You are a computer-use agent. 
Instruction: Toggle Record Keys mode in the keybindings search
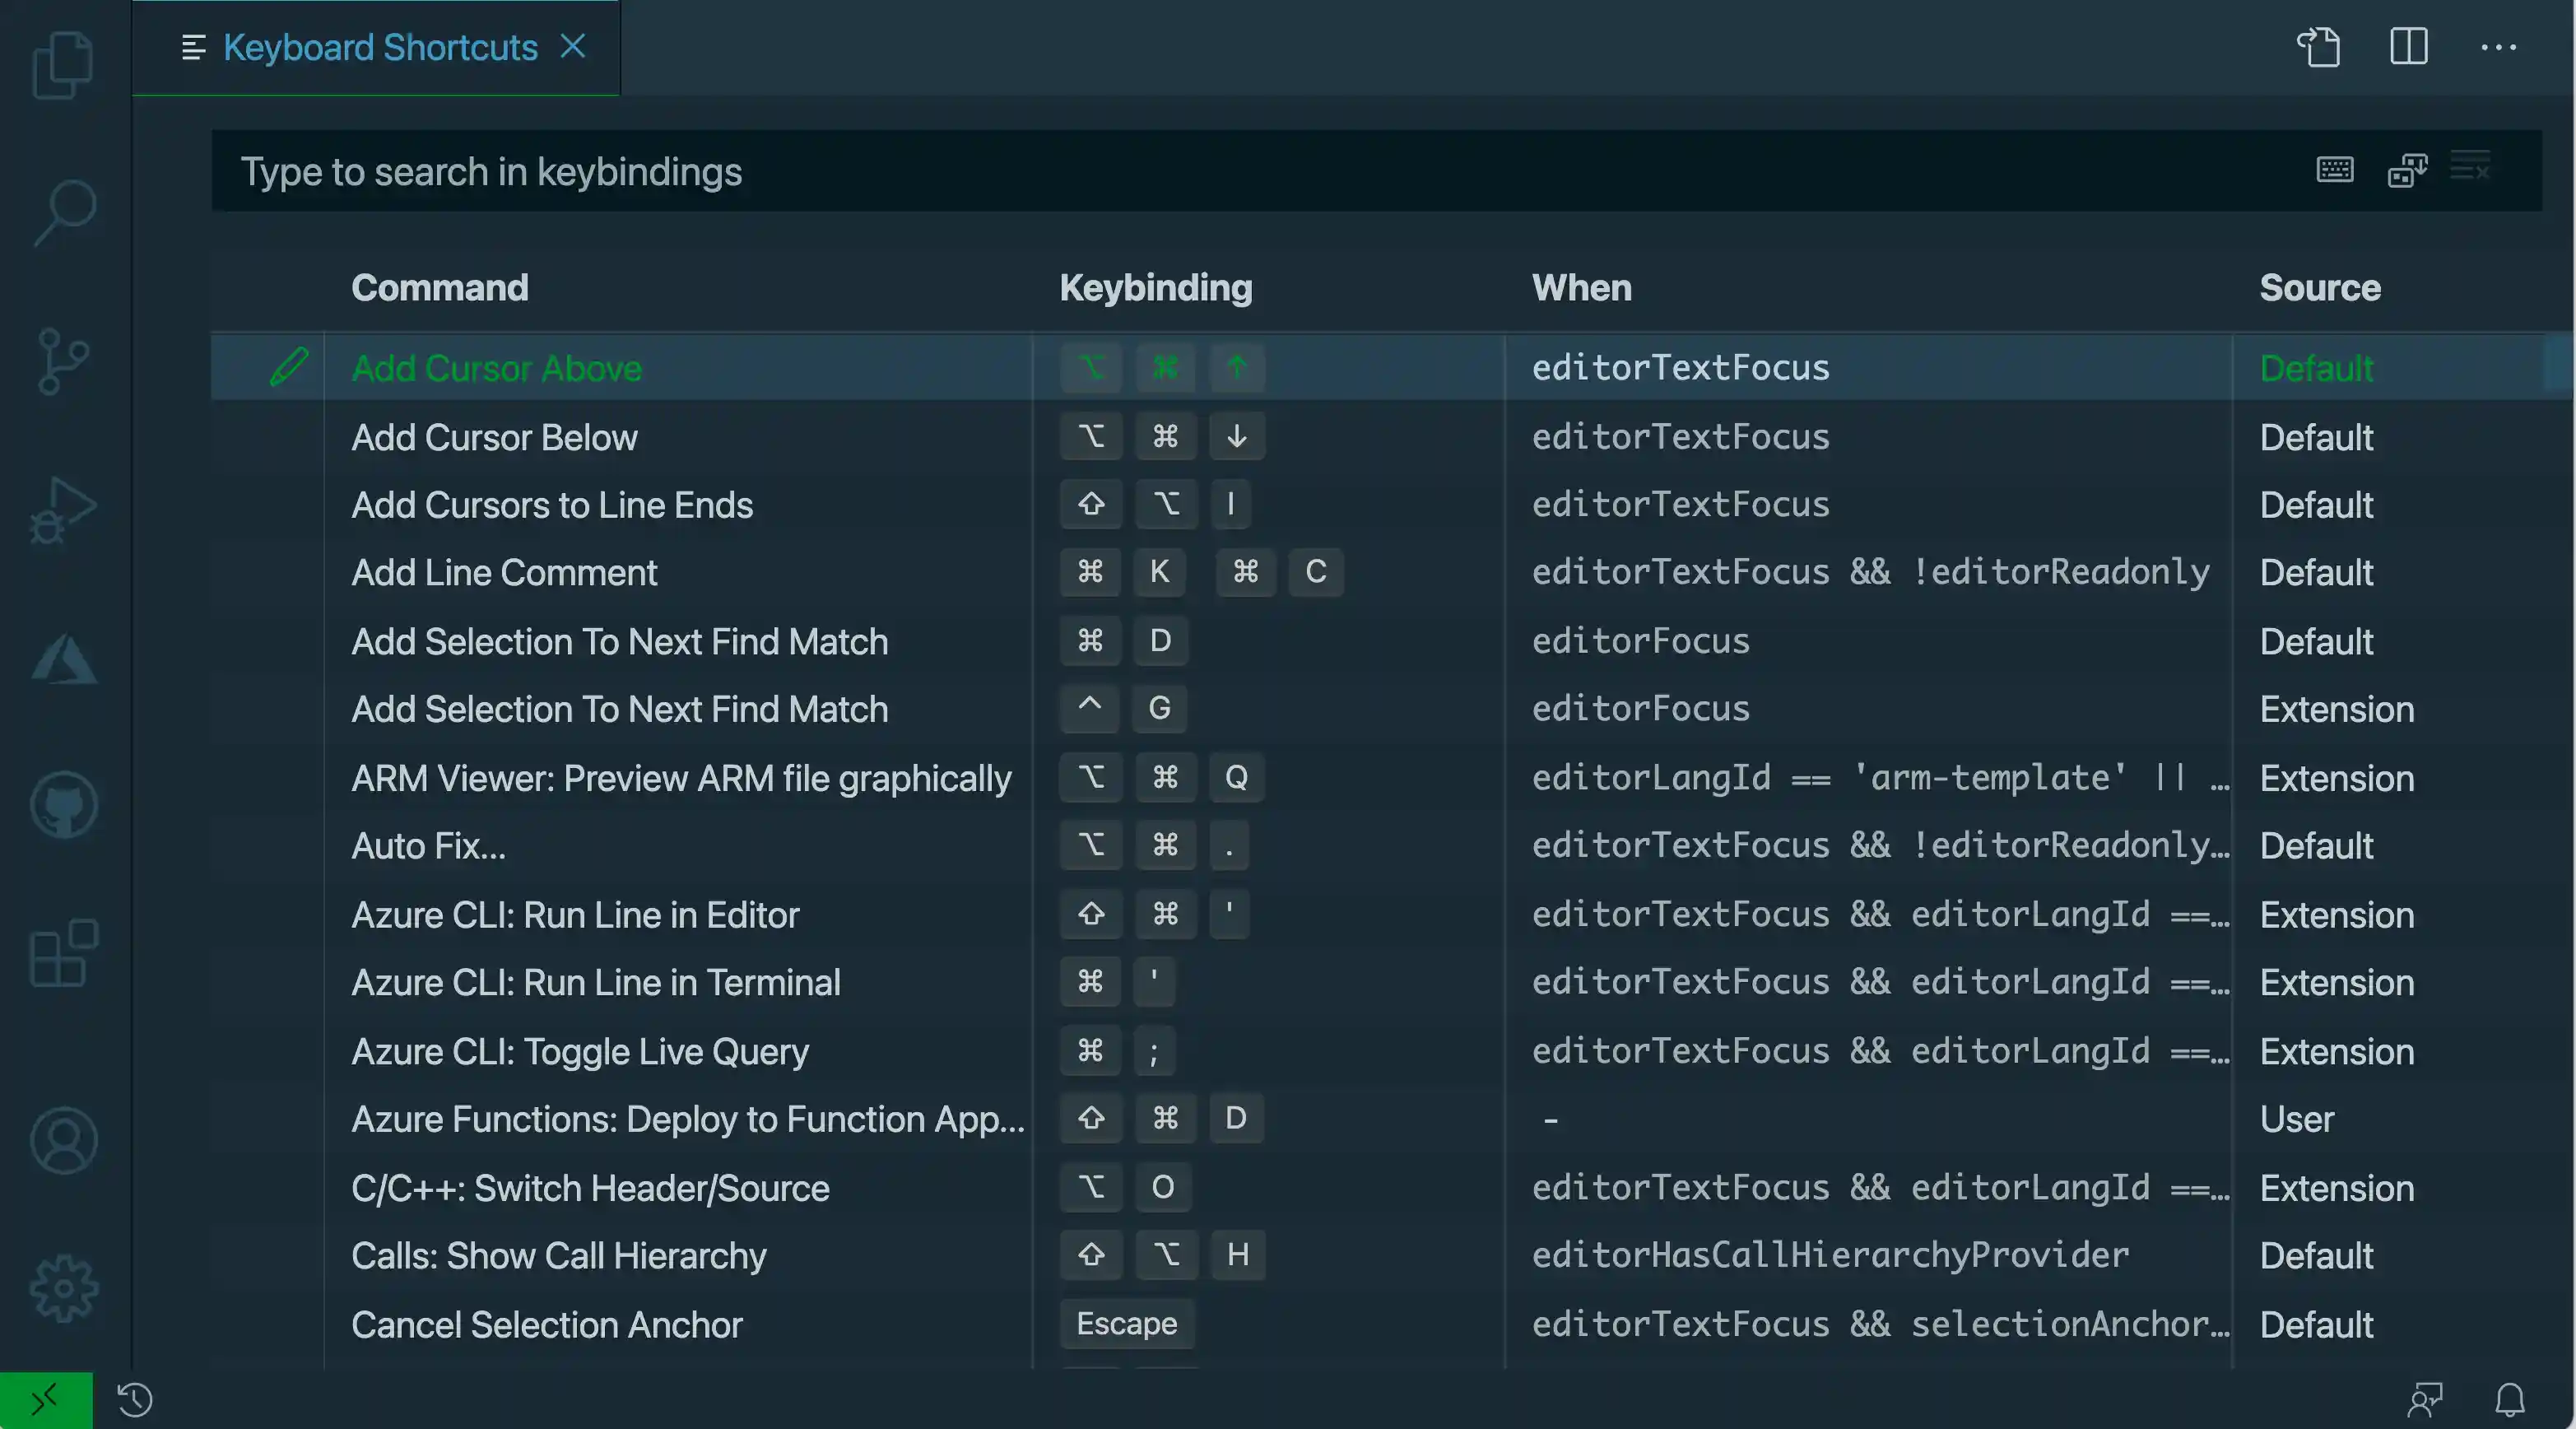pos(2335,170)
